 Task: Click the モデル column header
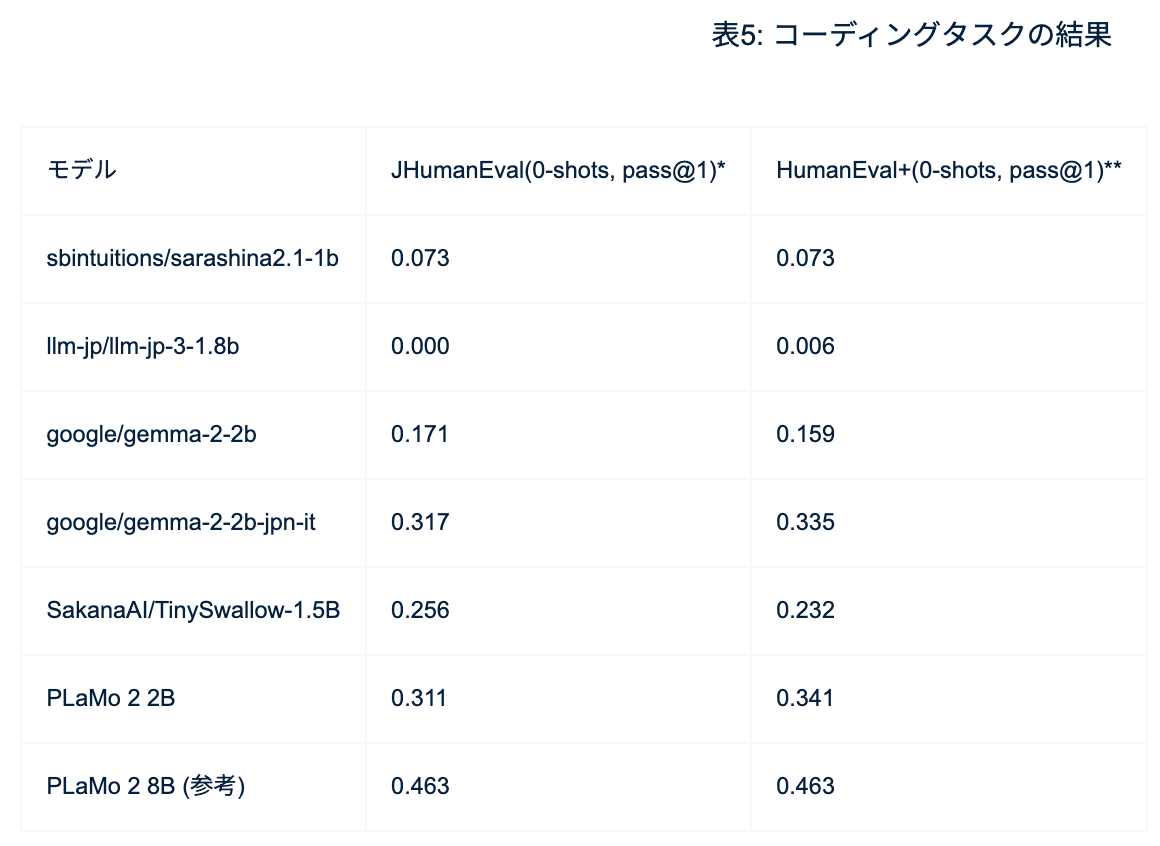[82, 170]
